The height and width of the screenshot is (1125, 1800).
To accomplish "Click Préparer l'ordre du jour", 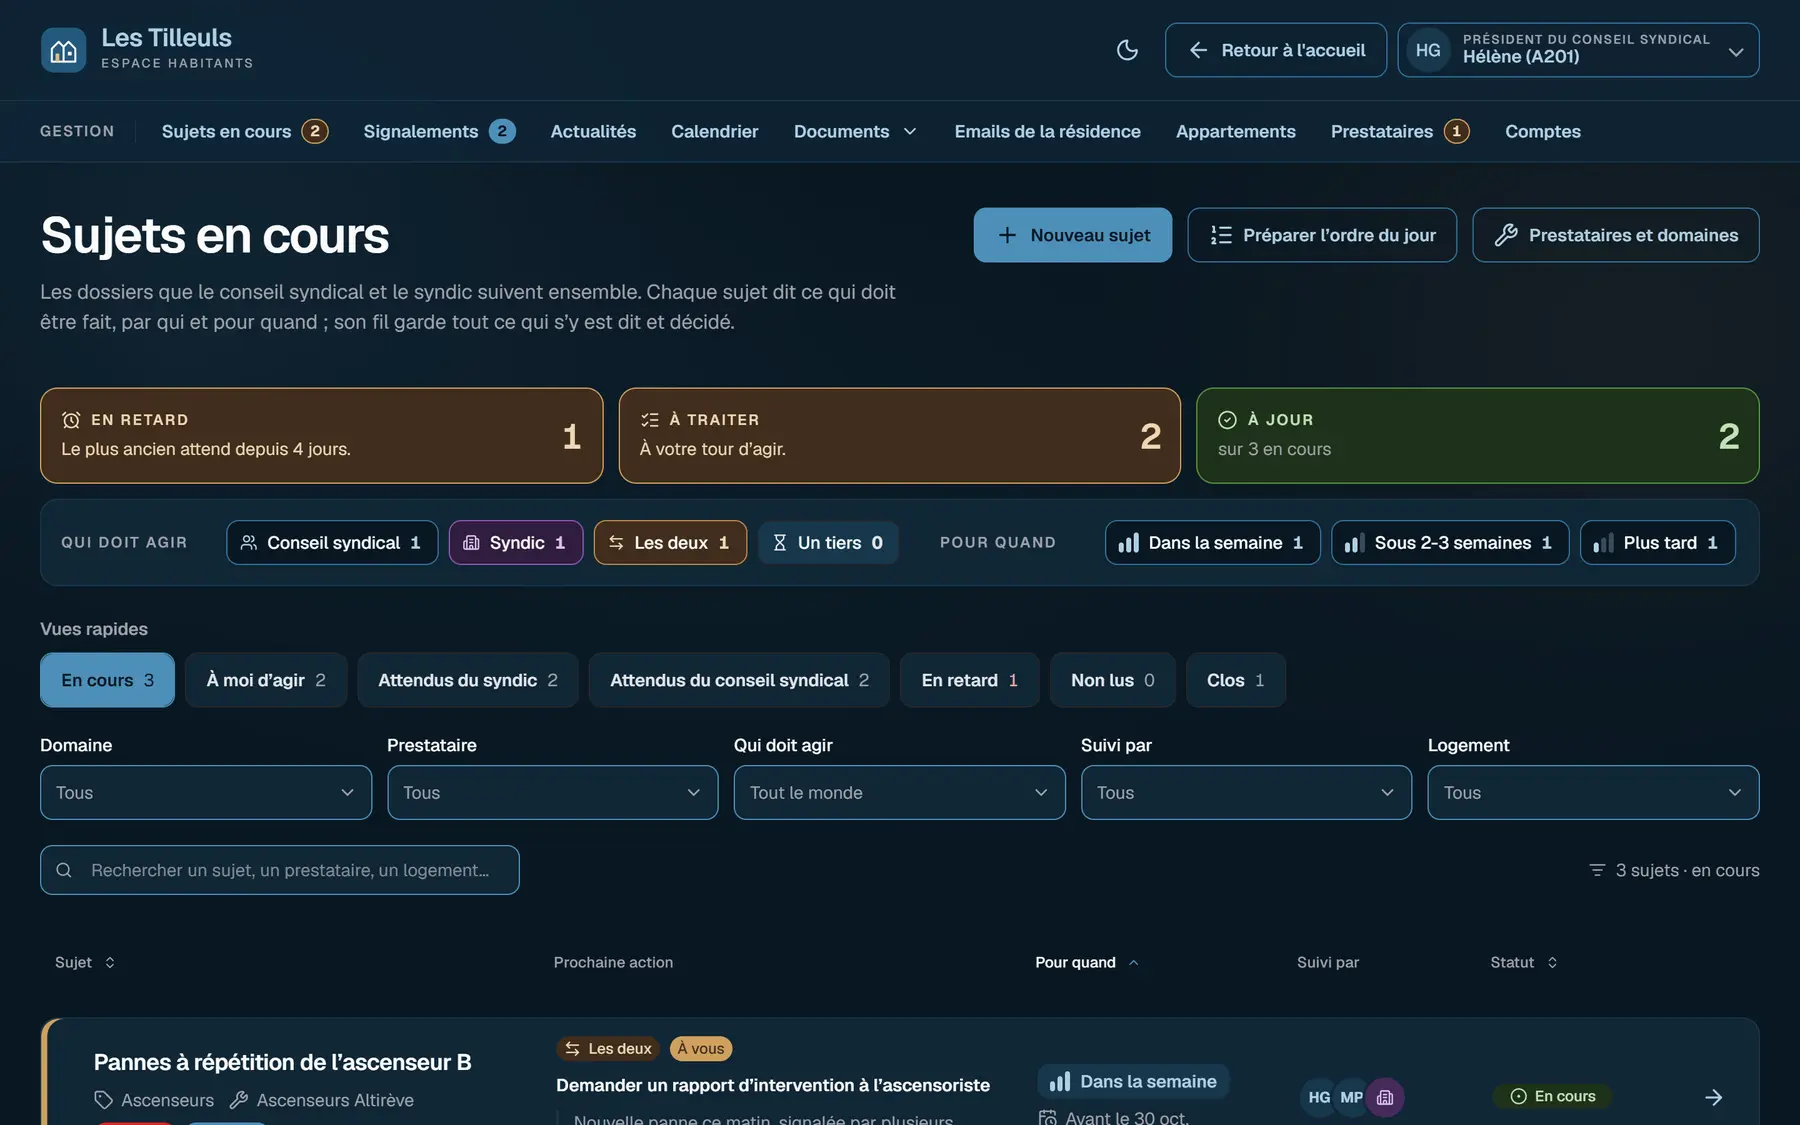I will click(1322, 235).
